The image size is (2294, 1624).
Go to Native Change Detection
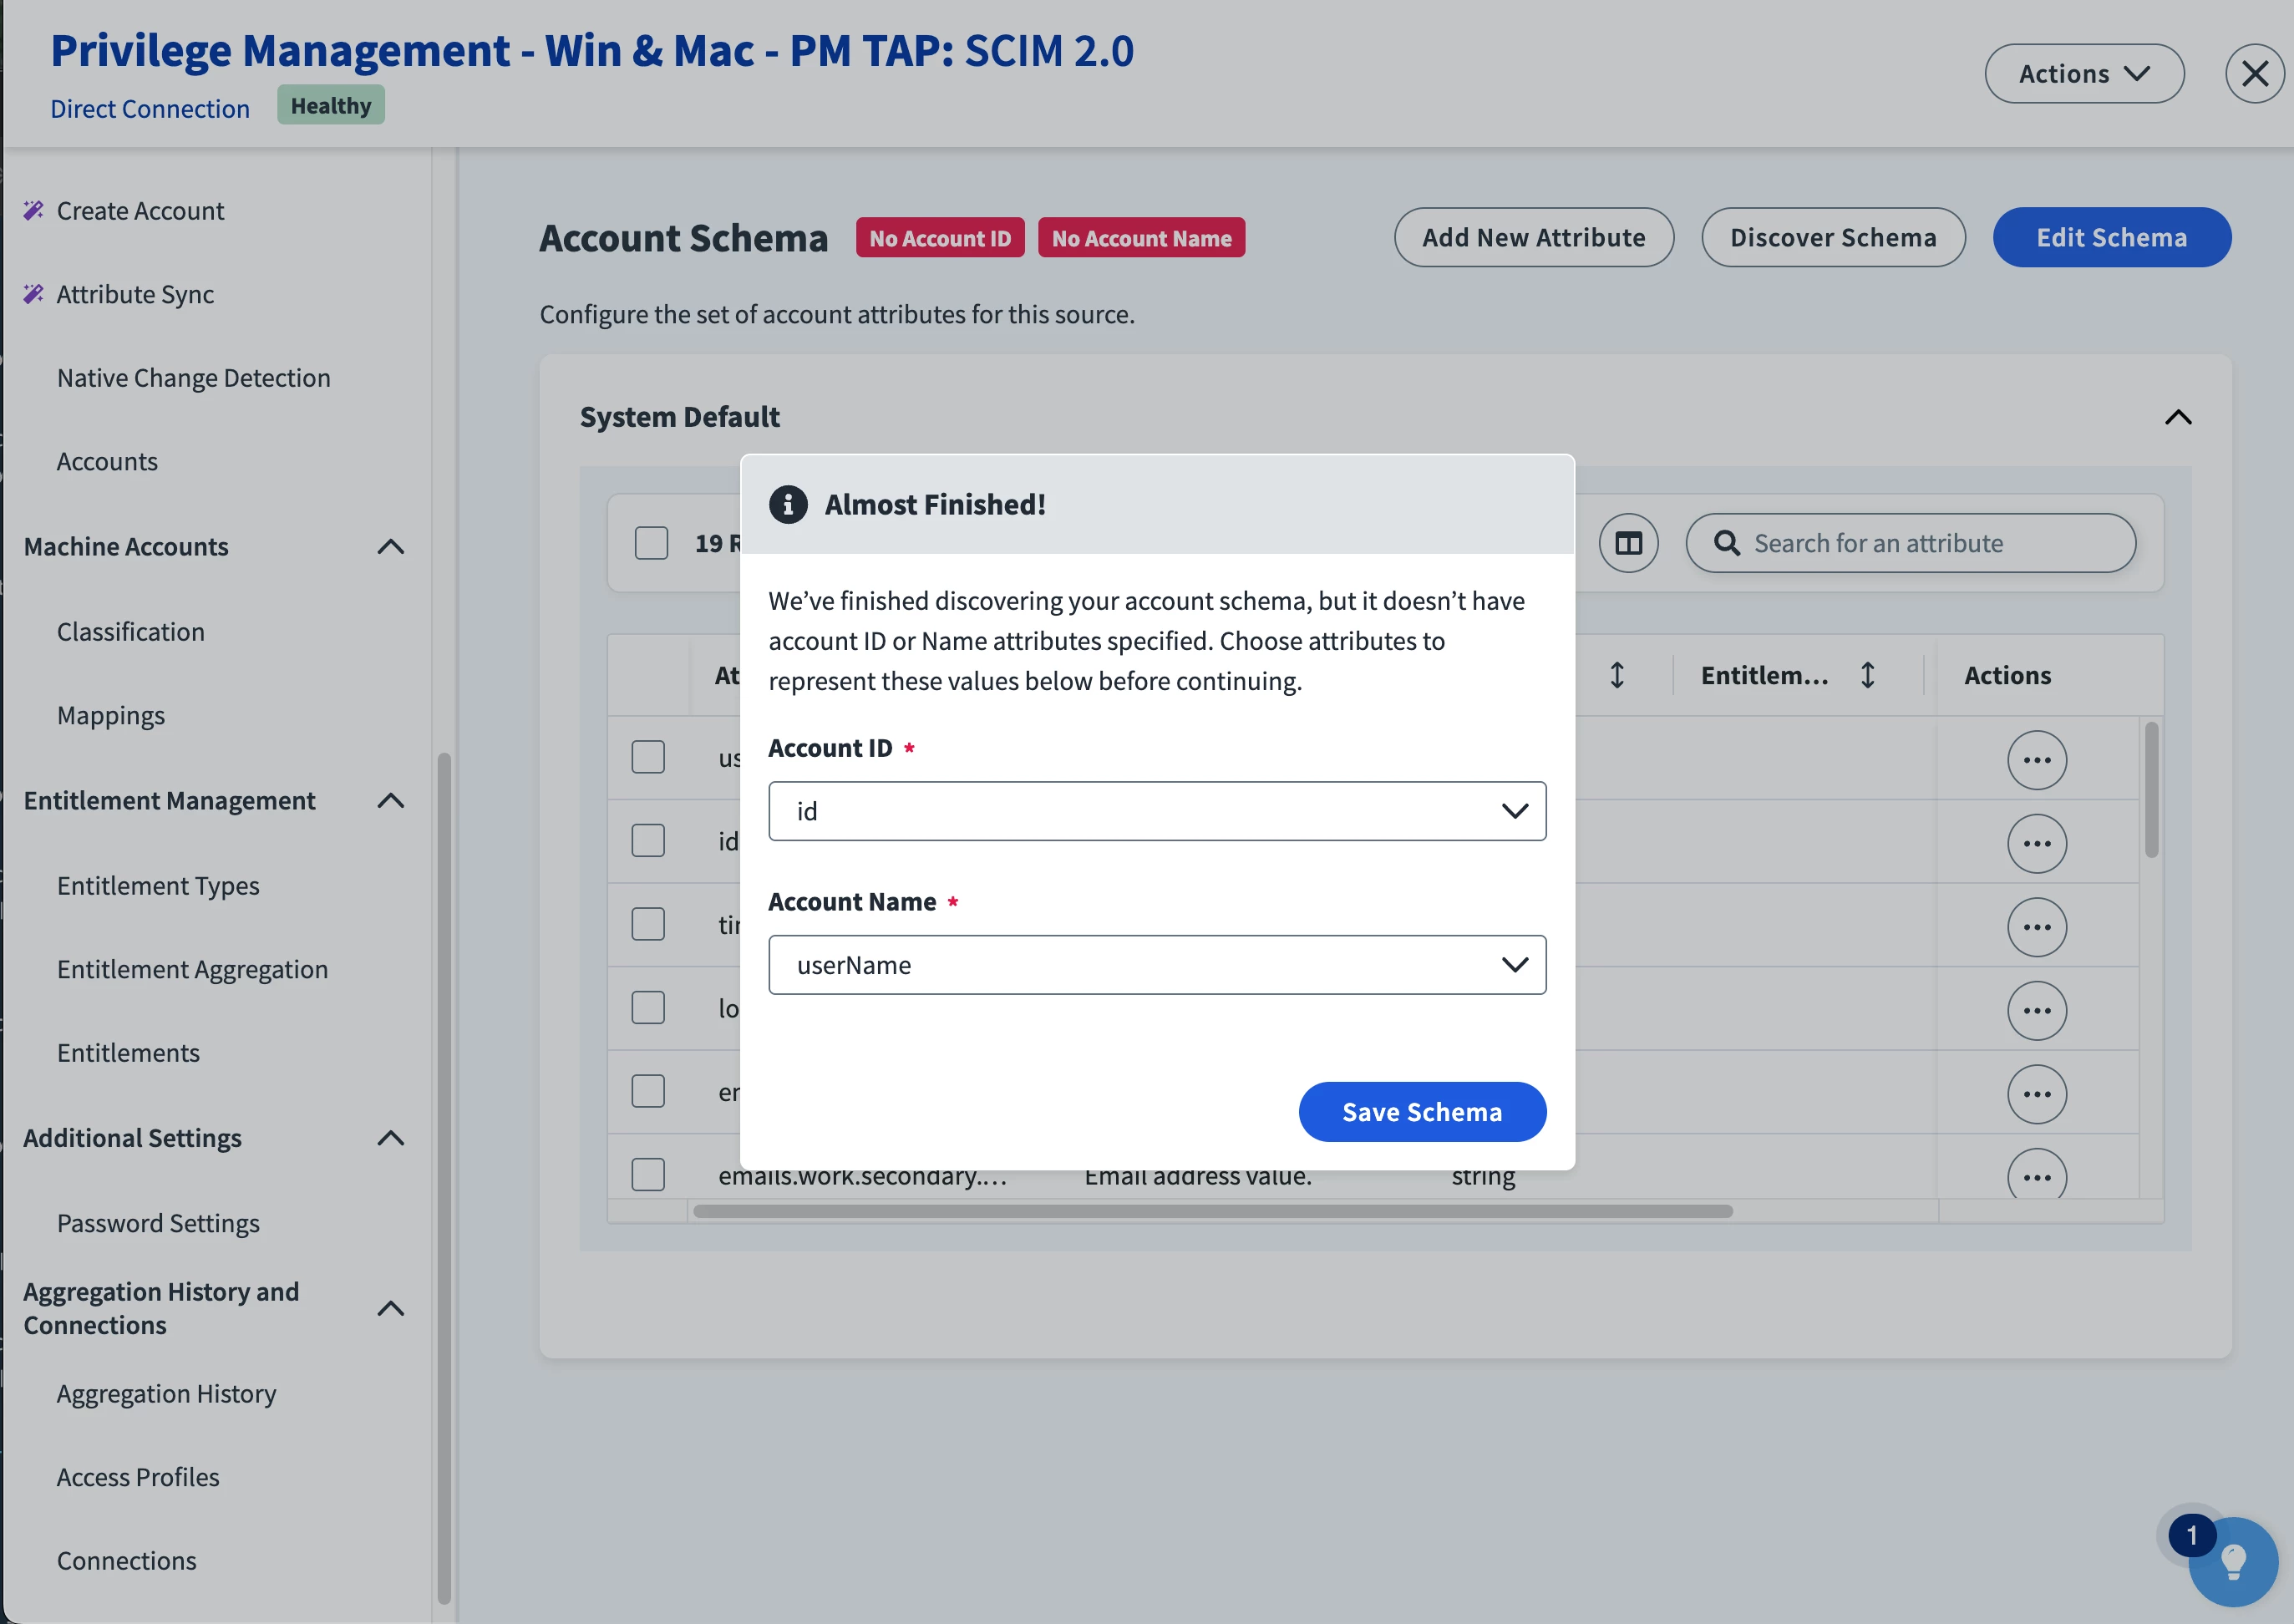193,378
